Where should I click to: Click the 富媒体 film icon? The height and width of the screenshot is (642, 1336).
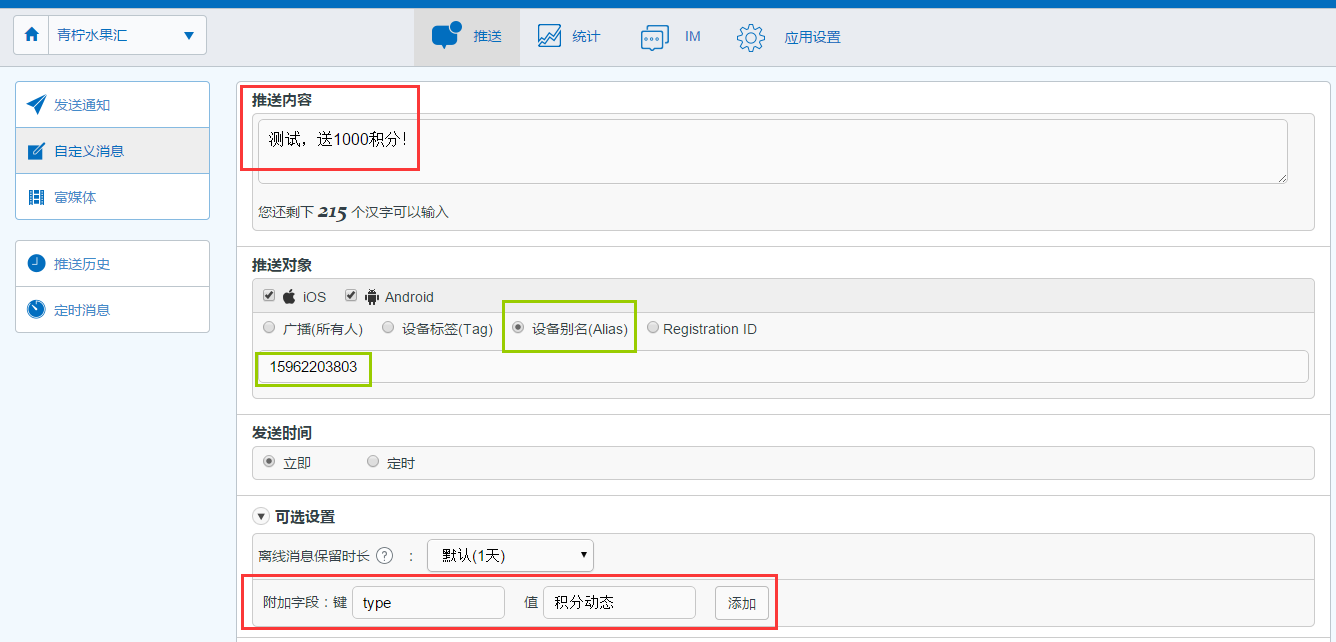(x=36, y=197)
